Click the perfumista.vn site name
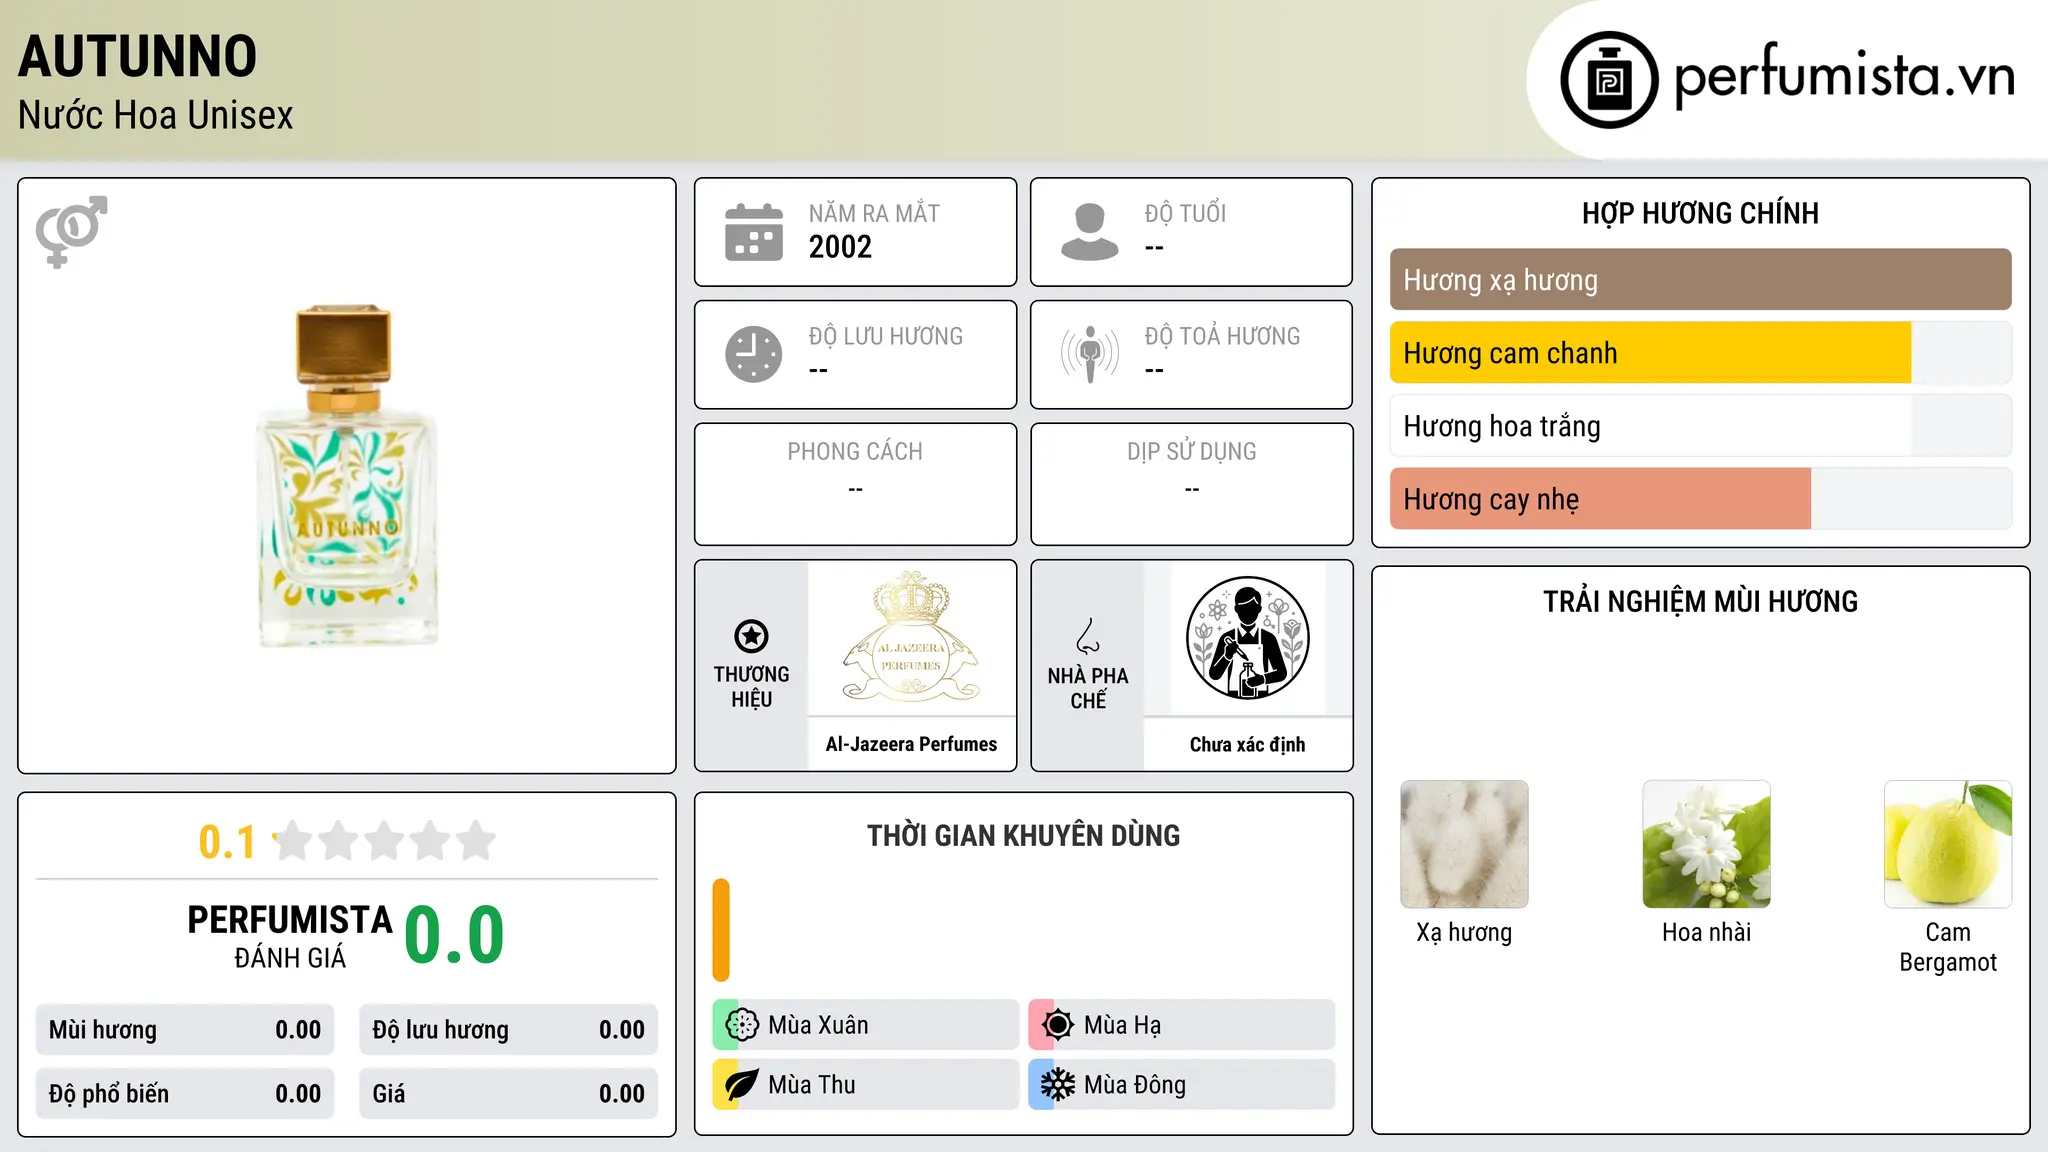Screen dimensions: 2048x1152 (1844, 76)
